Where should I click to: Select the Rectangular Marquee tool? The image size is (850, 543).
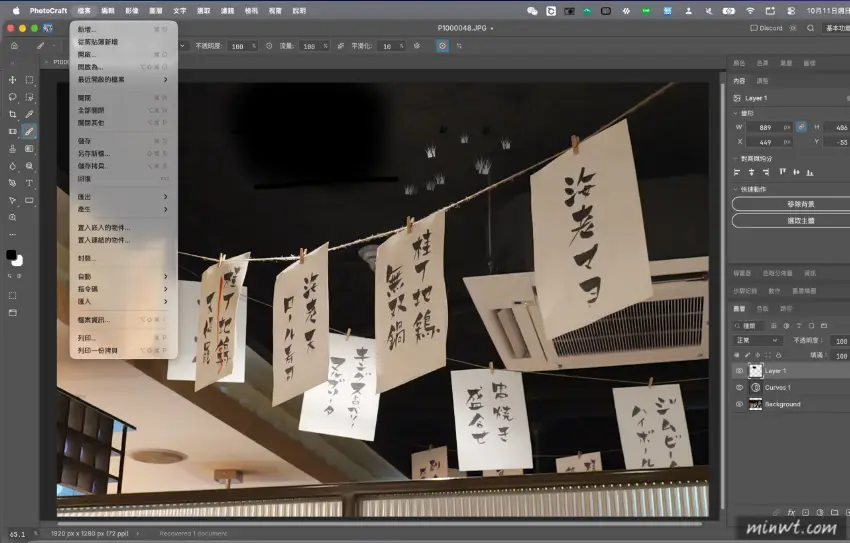29,80
